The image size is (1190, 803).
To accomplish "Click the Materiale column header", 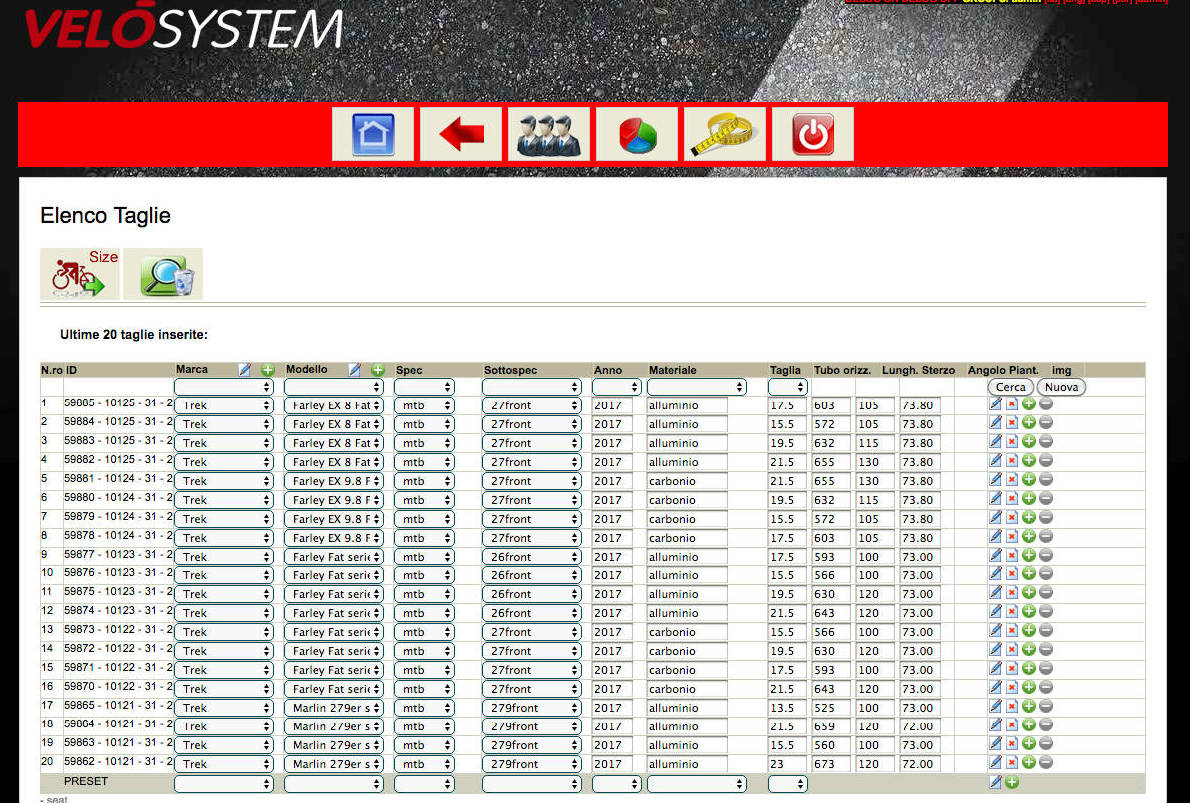I will click(672, 370).
